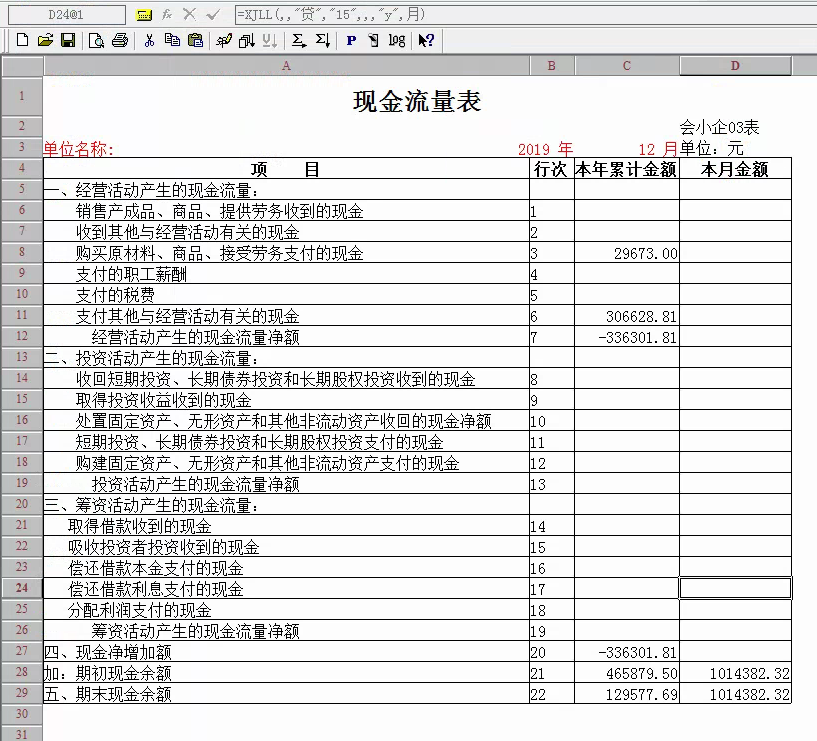The width and height of the screenshot is (817, 741).
Task: Click sigma with right-arrow sum icon
Action: (299, 40)
